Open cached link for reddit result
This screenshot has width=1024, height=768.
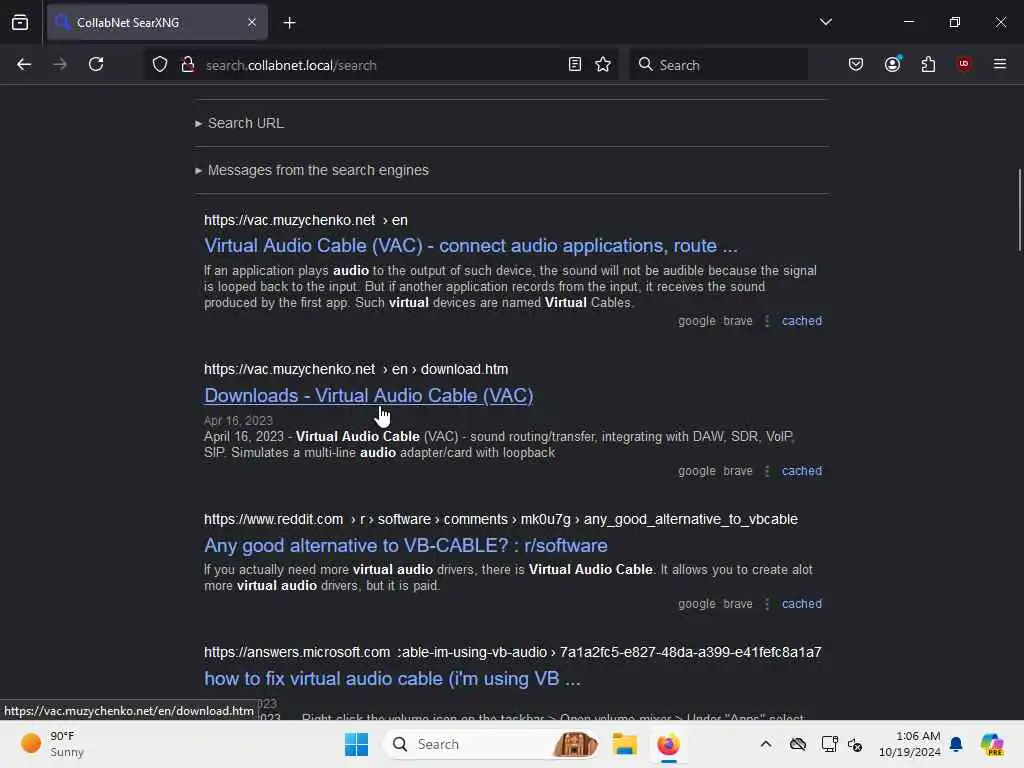tap(802, 604)
